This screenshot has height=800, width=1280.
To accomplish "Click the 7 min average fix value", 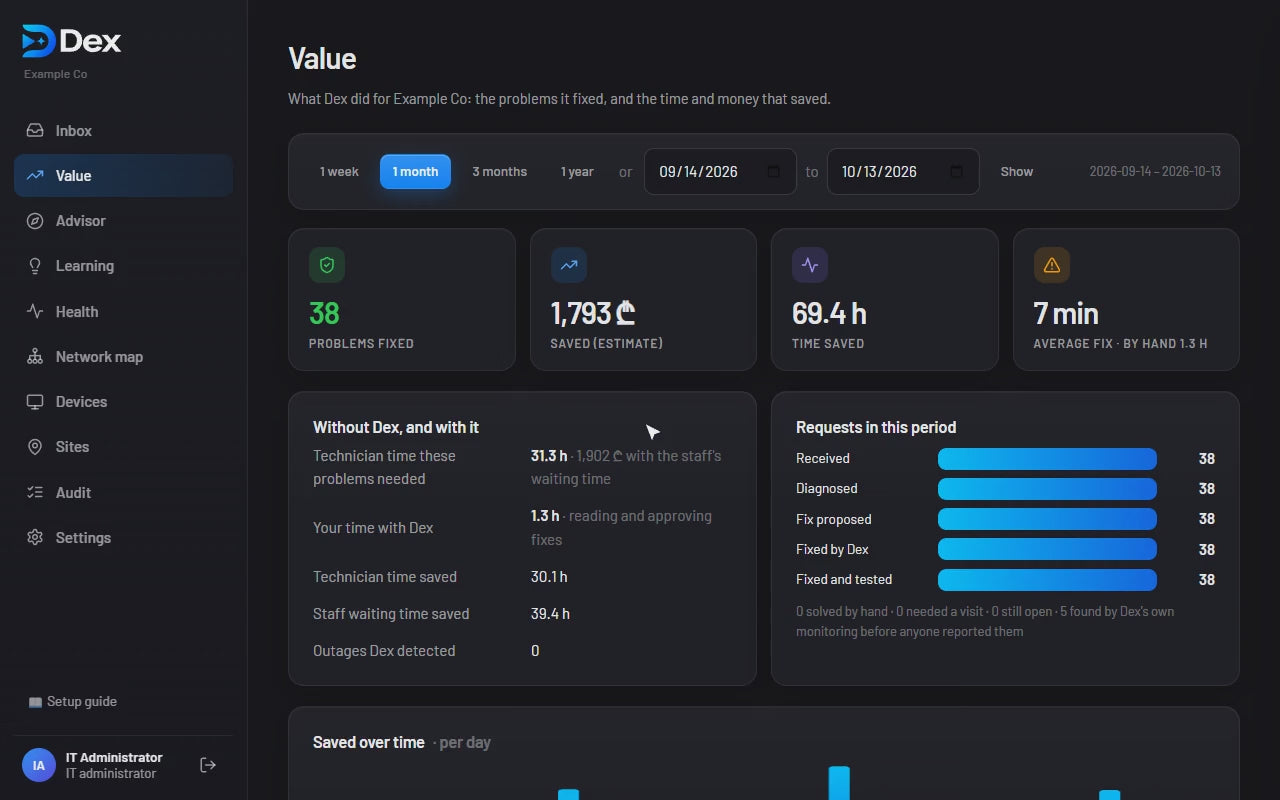I will [1066, 313].
